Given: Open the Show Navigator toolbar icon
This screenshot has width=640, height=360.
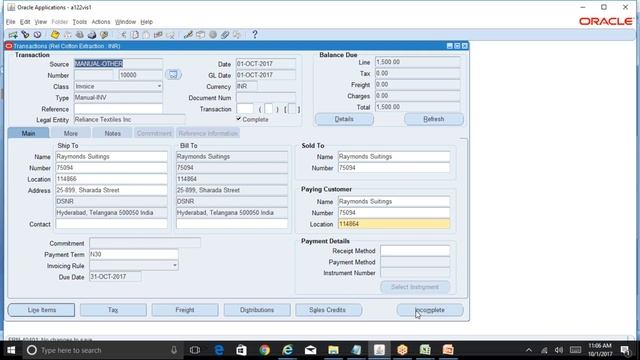Looking at the screenshot, I should pos(38,35).
